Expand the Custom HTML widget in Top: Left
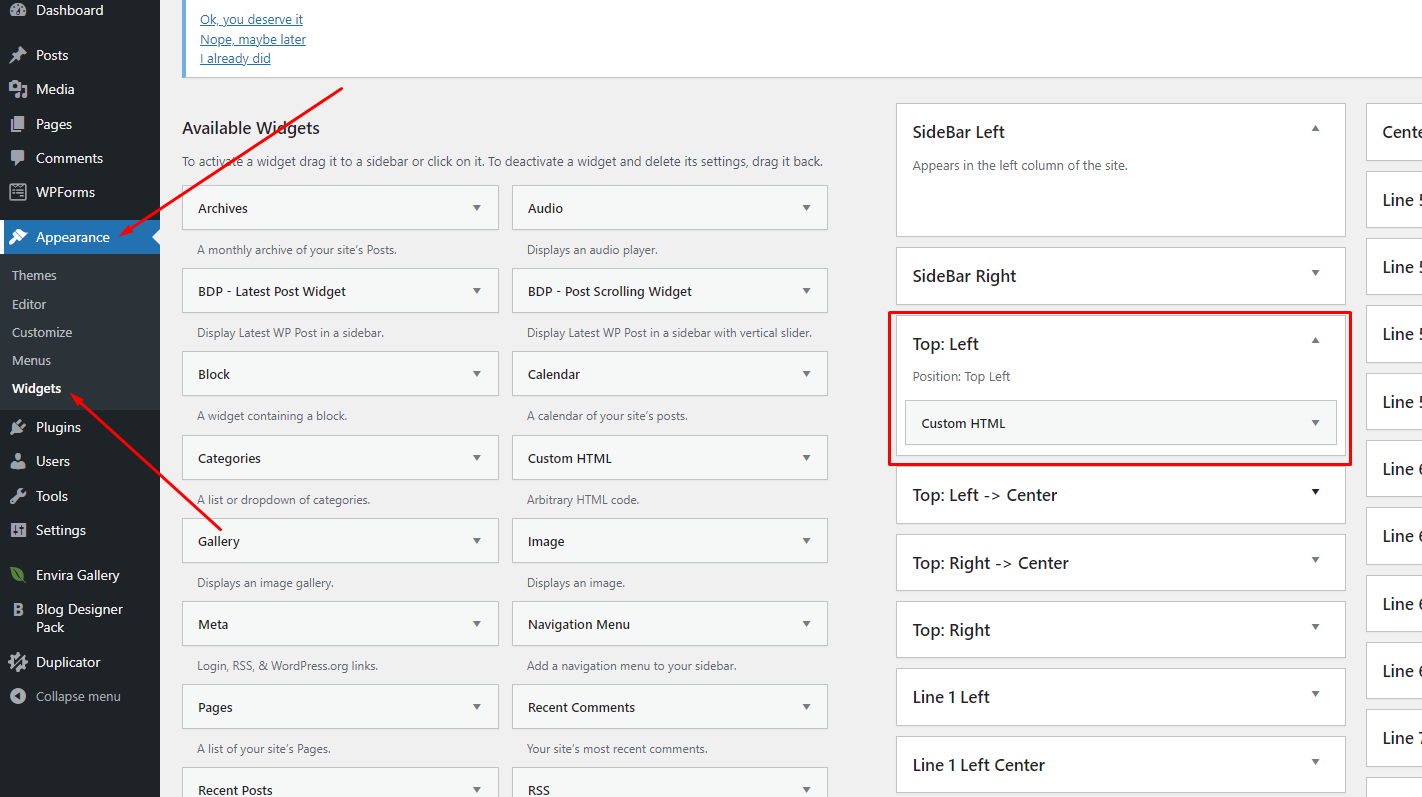 click(1315, 423)
